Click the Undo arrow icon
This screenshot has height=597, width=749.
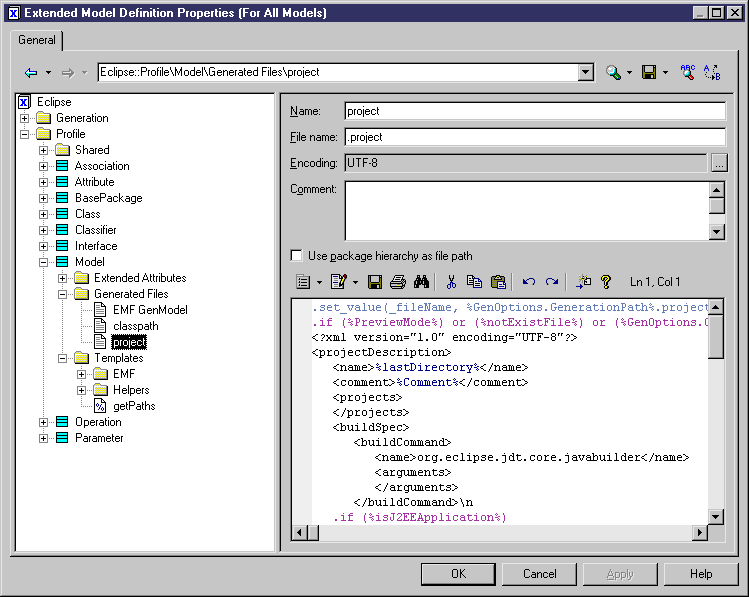(528, 282)
